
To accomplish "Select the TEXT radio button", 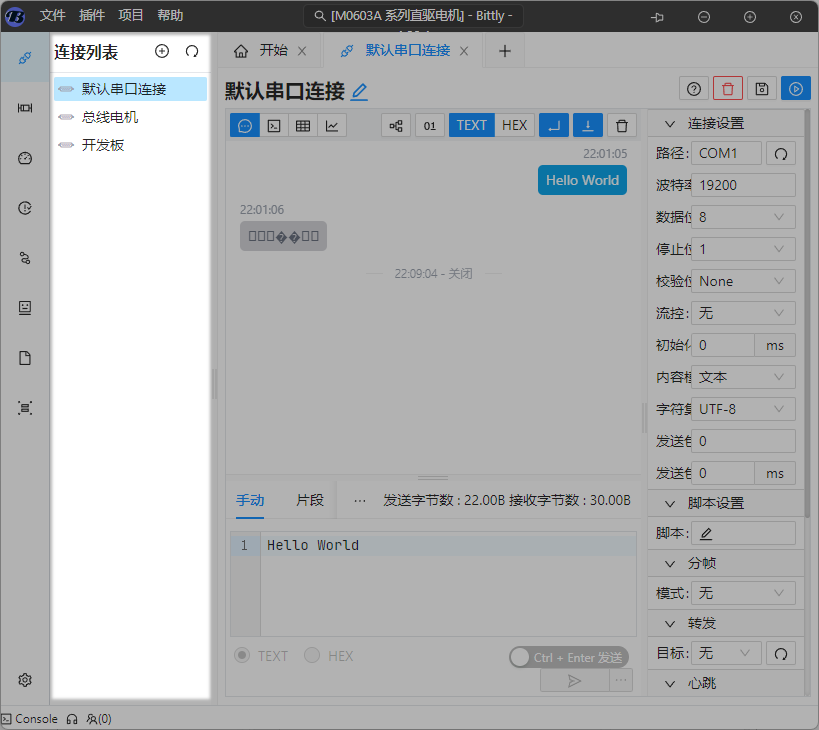I will pyautogui.click(x=242, y=656).
